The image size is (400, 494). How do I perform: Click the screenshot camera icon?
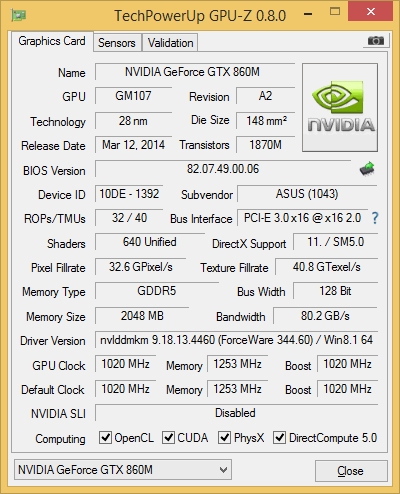coord(376,41)
